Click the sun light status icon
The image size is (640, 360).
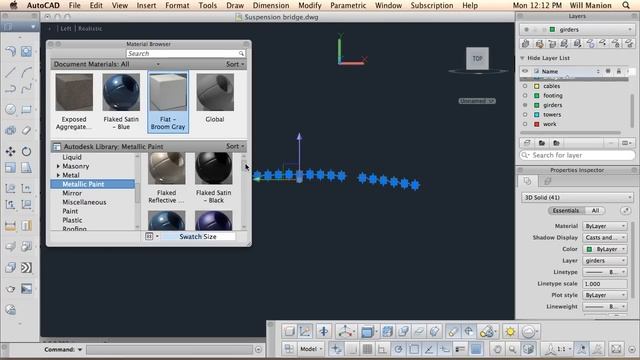pos(510,331)
